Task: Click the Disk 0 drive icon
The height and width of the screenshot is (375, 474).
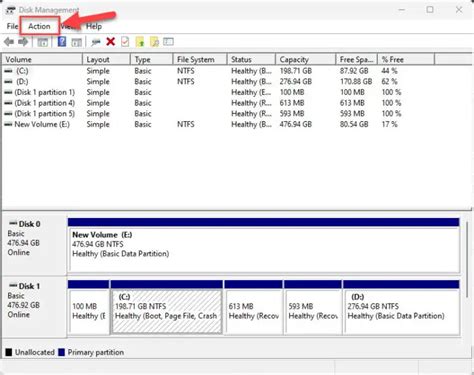Action: (13, 223)
